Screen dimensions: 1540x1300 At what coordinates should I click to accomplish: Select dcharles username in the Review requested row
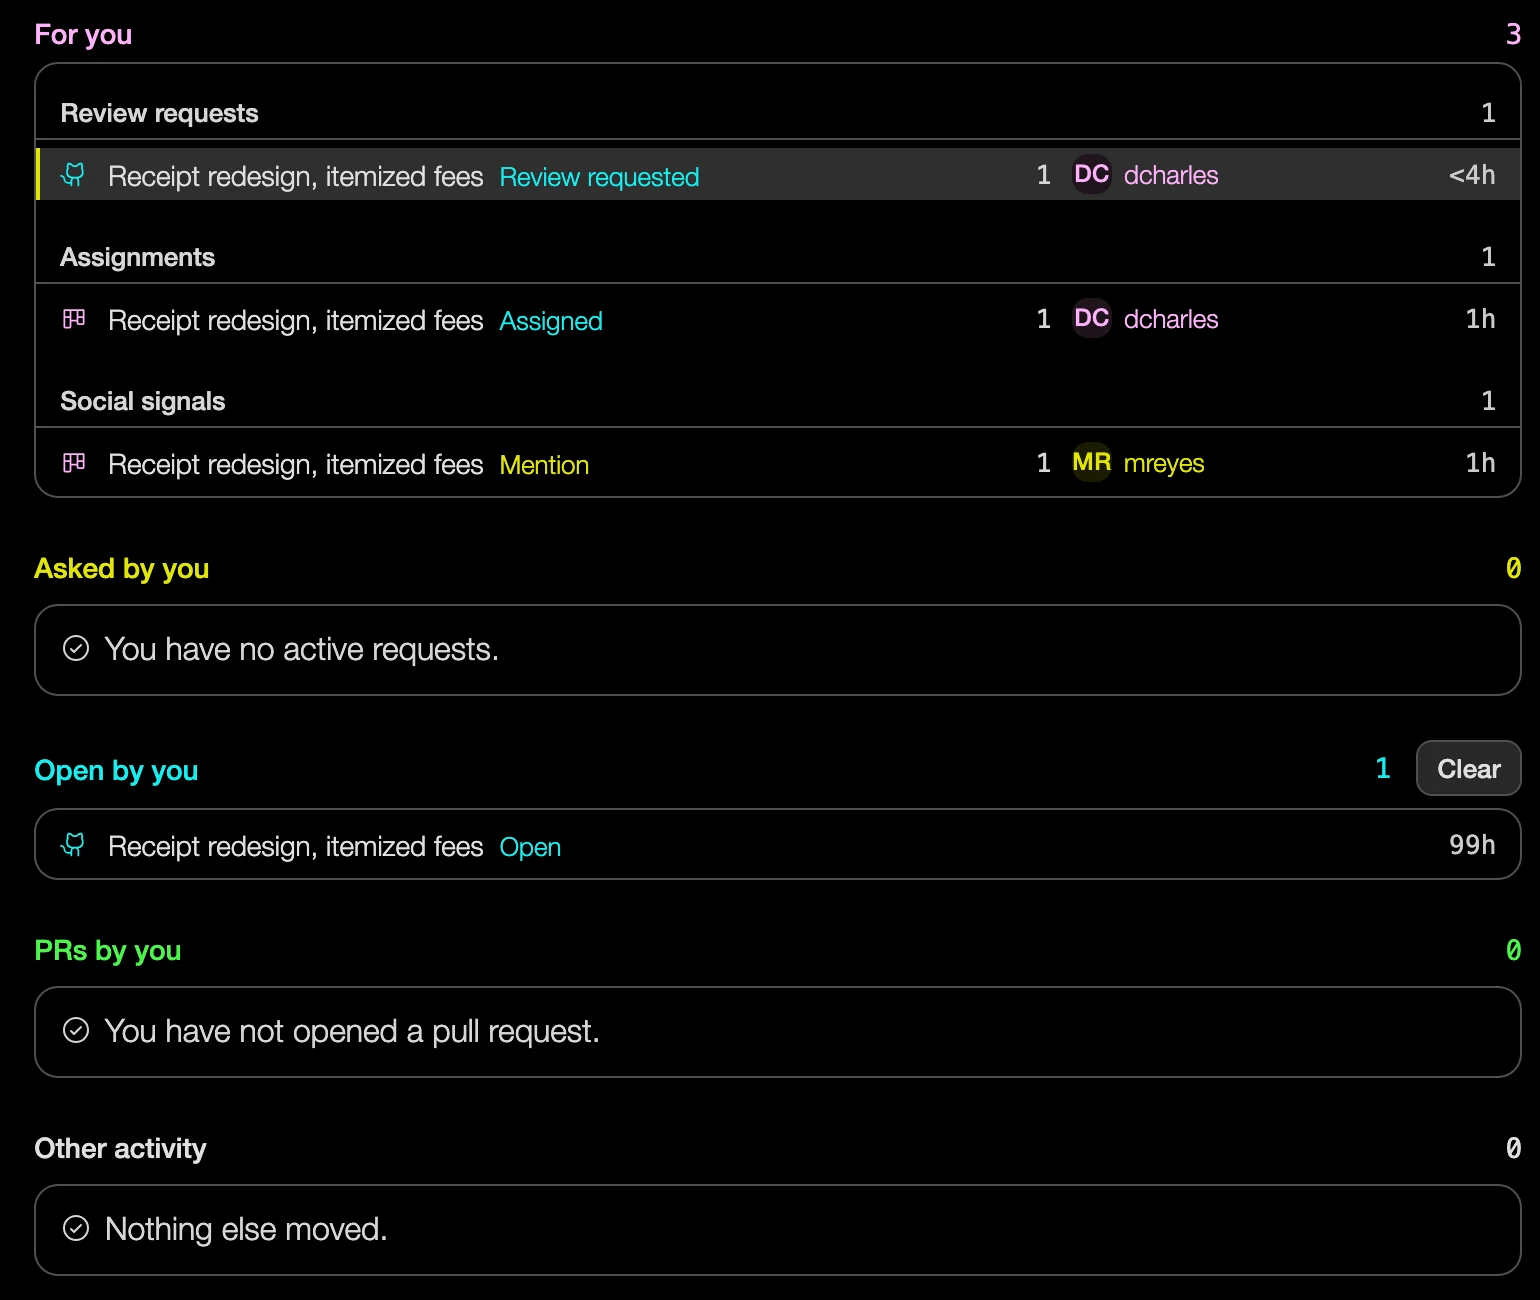[1171, 176]
